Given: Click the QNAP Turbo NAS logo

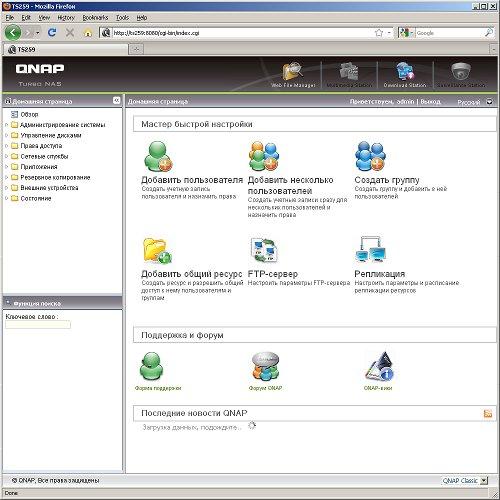Looking at the screenshot, I should coord(40,74).
